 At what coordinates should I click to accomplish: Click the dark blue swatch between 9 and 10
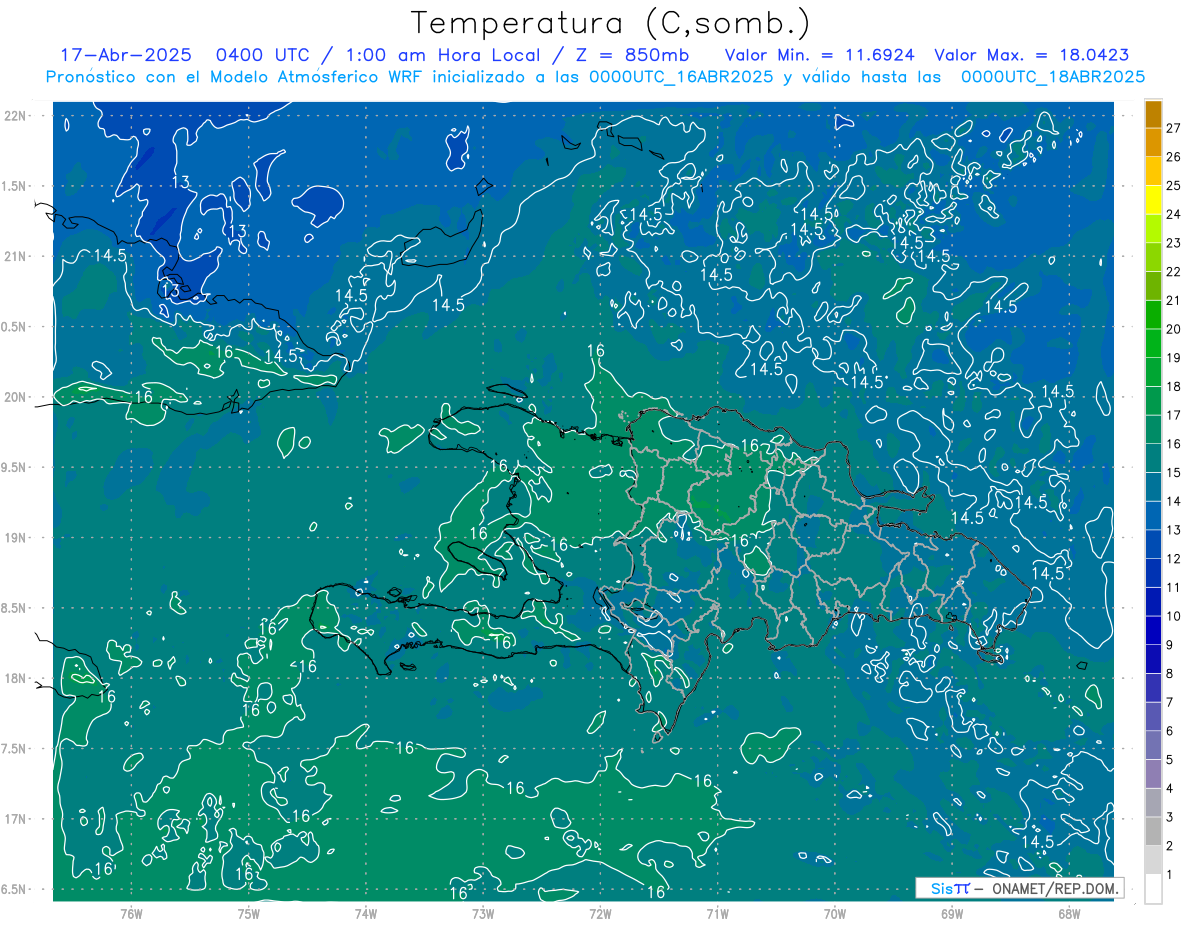(x=1153, y=630)
